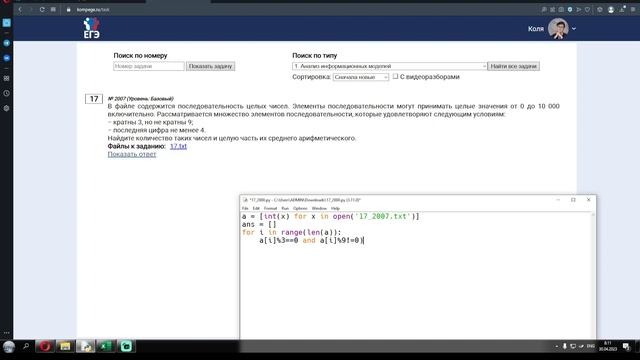Click the send arrow icon in toolbar

[579, 9]
